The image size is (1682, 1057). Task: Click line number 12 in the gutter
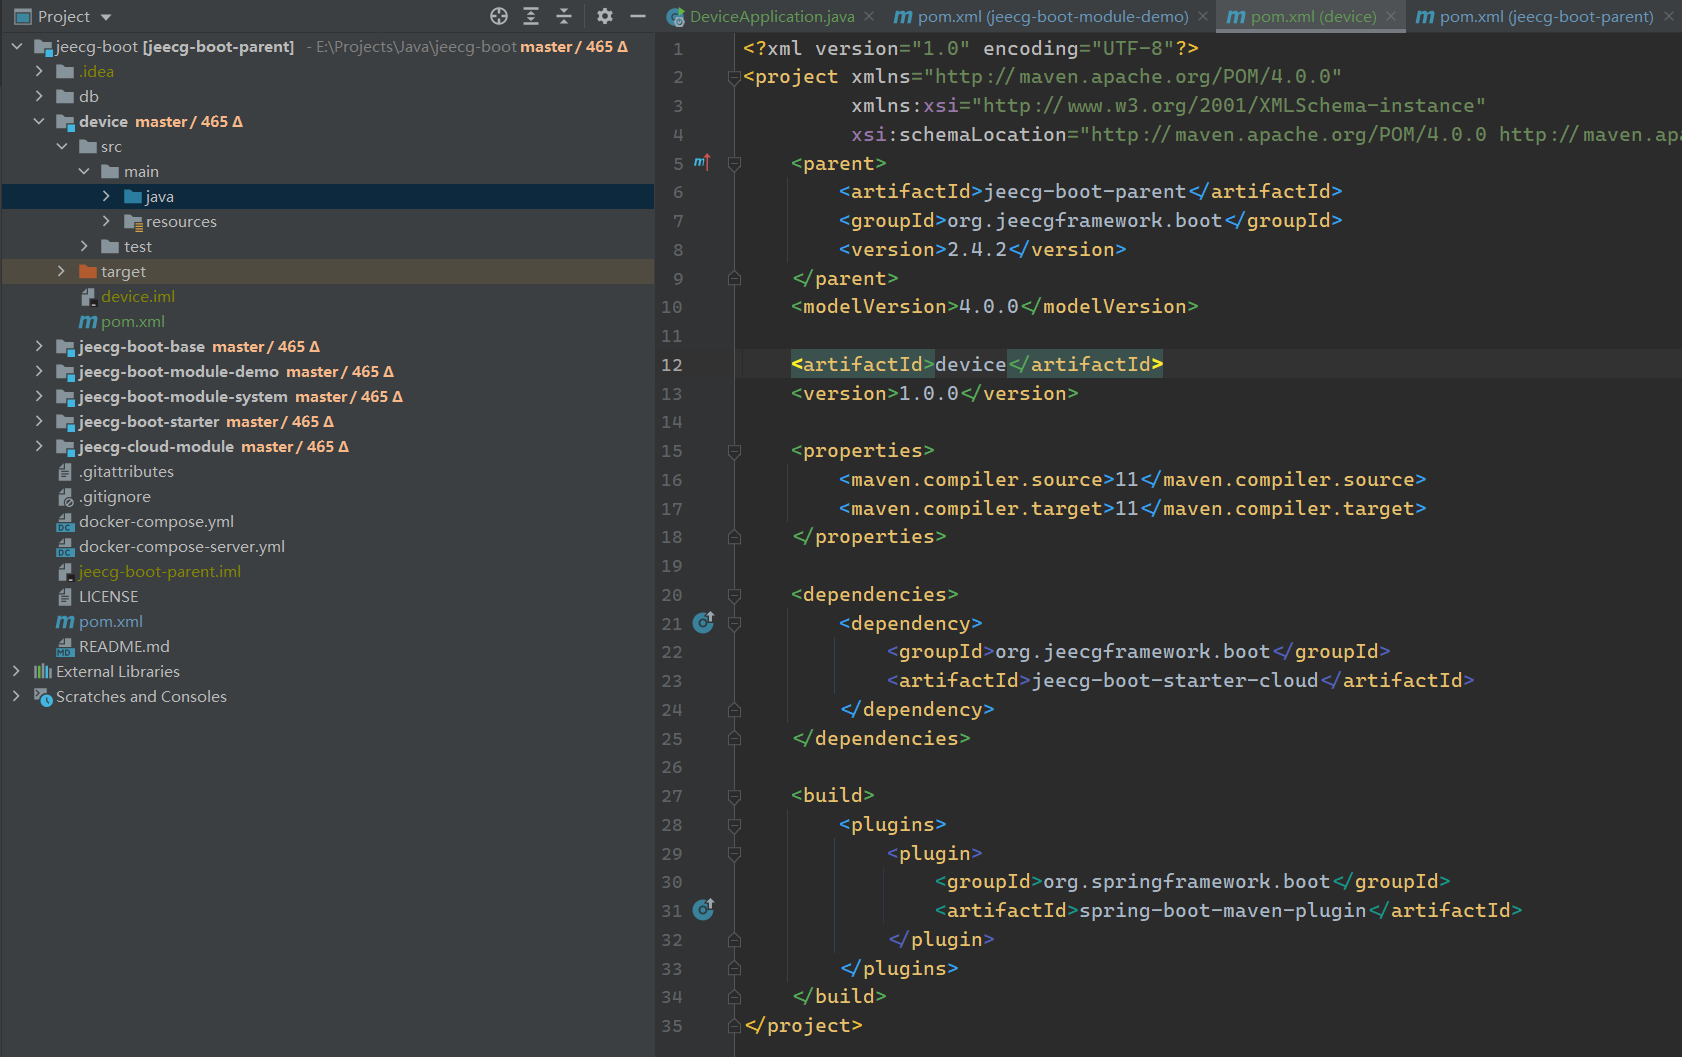(x=672, y=365)
